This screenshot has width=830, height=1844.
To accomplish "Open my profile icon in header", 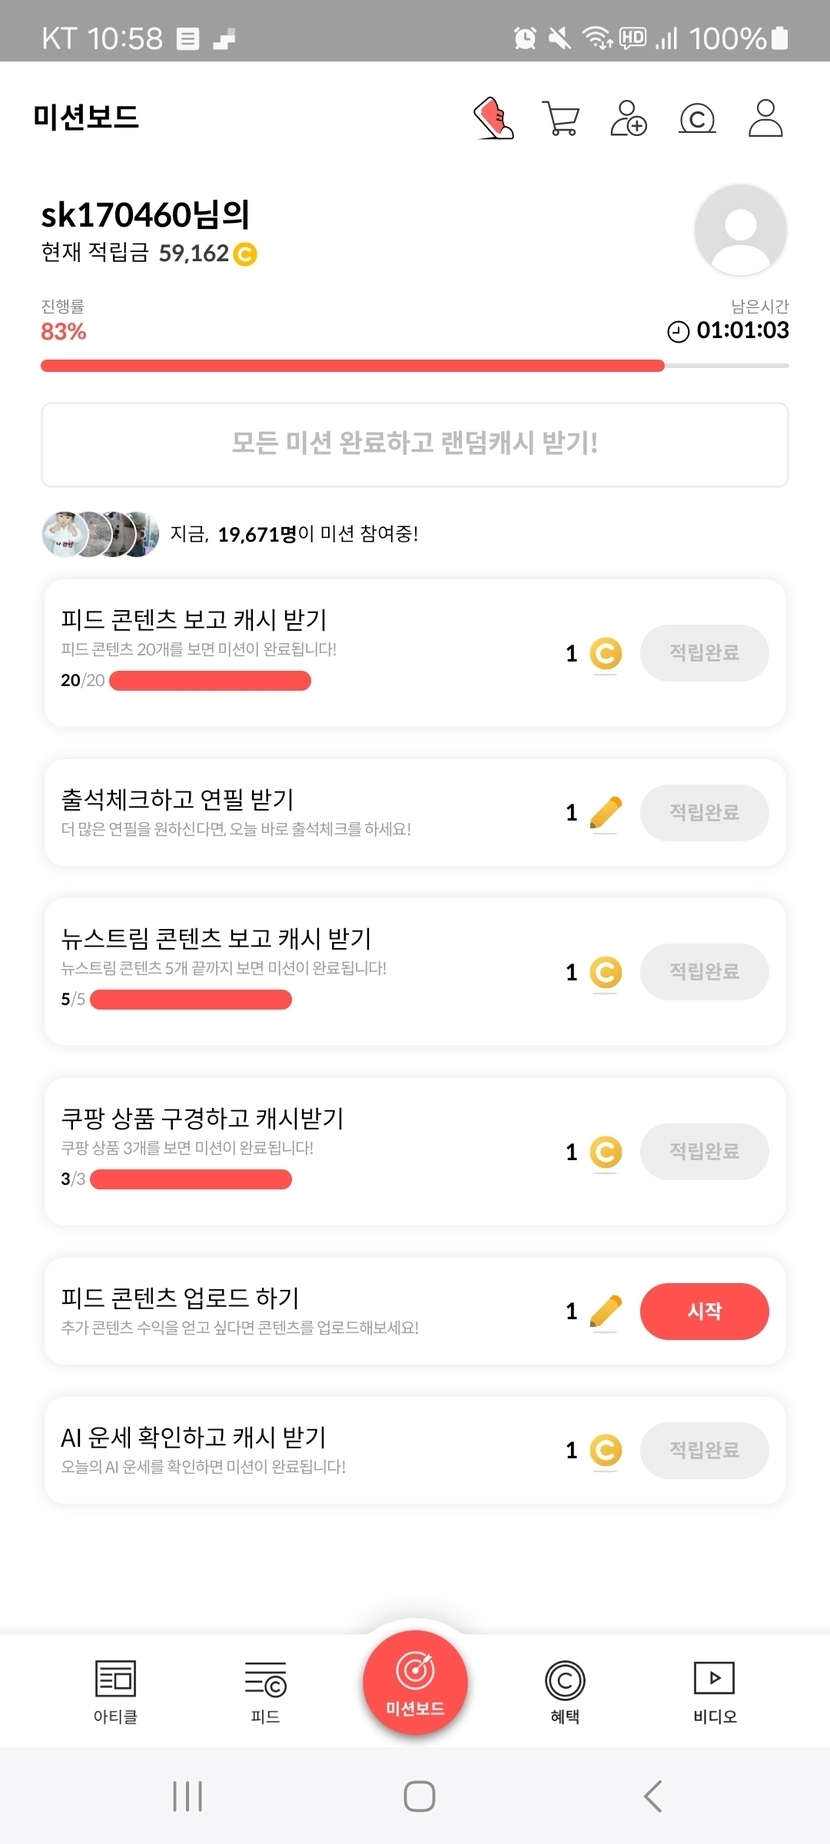I will 765,118.
